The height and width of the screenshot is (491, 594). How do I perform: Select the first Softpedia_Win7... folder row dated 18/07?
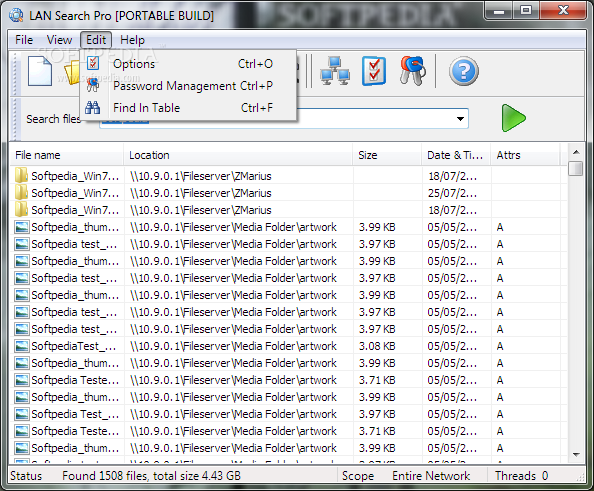point(288,176)
